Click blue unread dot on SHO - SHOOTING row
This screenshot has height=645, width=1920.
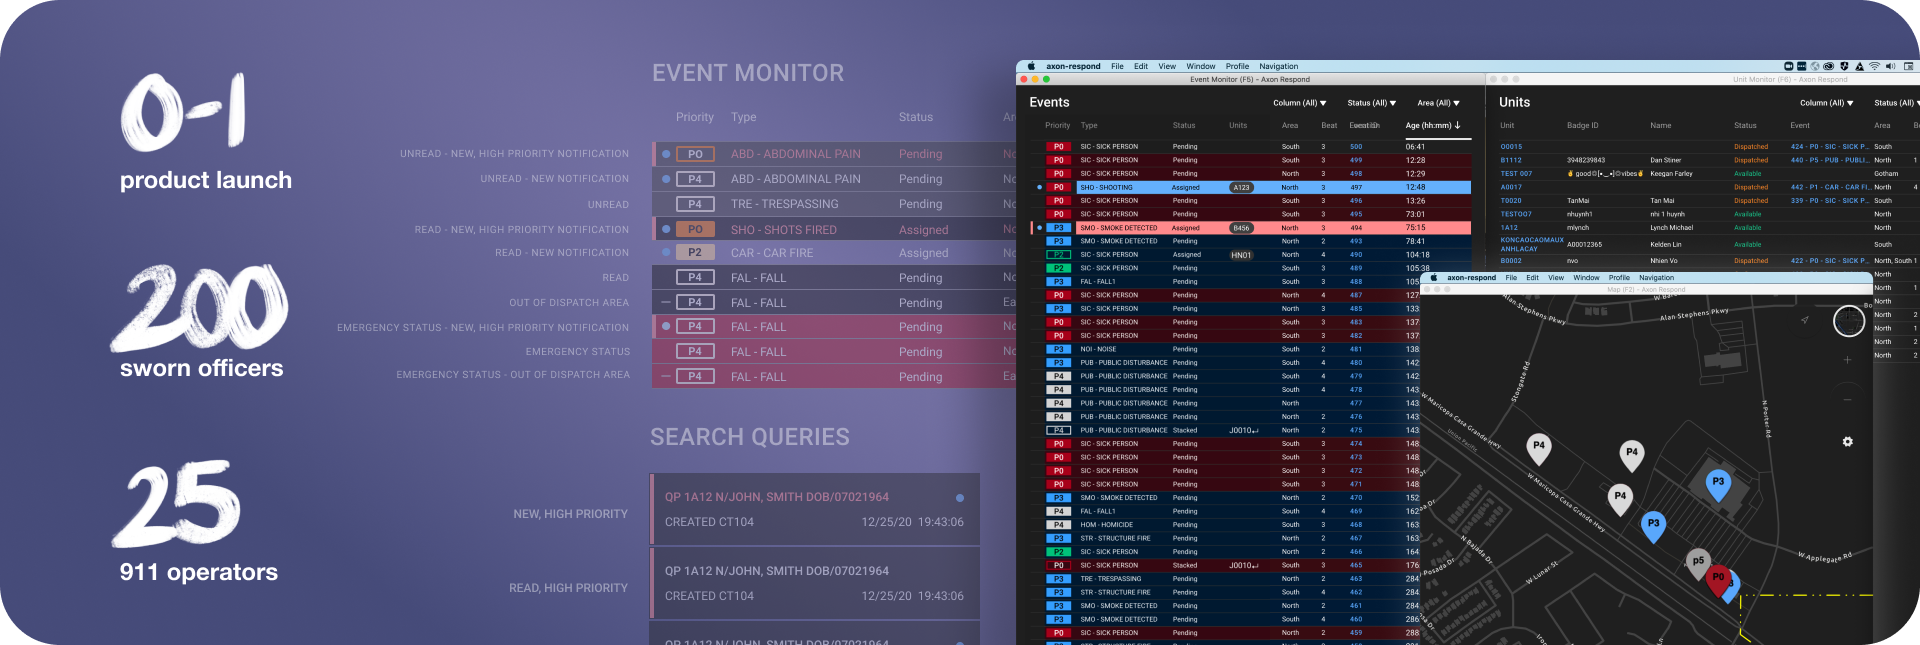pos(1039,187)
